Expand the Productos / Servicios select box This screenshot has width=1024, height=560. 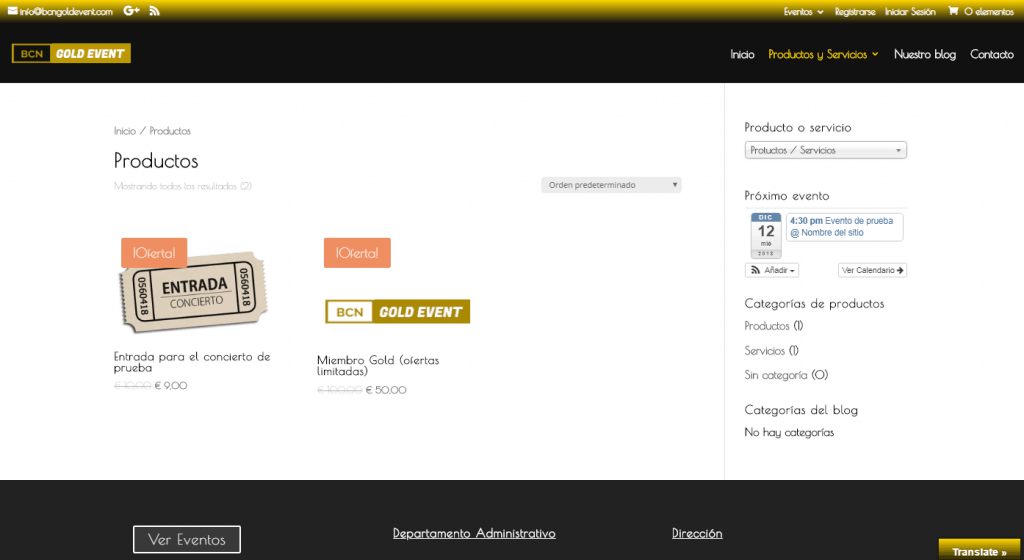click(825, 150)
